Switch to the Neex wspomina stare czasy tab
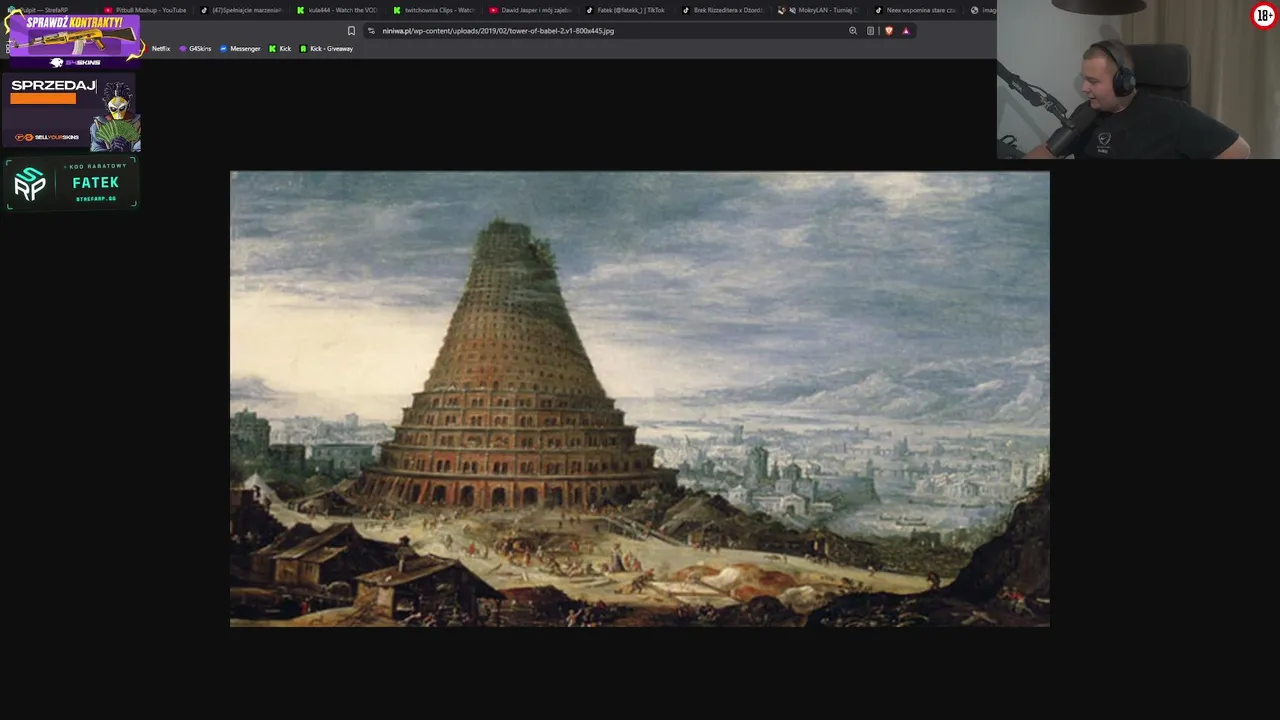Image resolution: width=1280 pixels, height=720 pixels. (915, 10)
